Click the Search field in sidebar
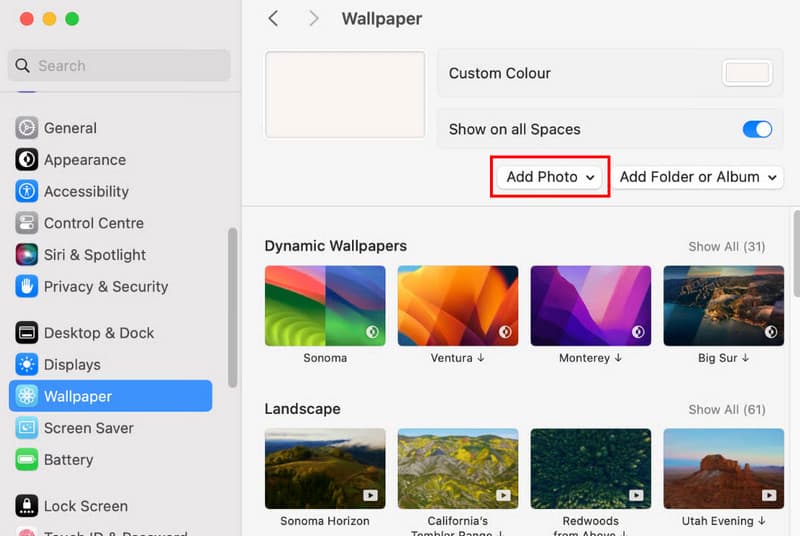This screenshot has width=800, height=536. tap(120, 66)
